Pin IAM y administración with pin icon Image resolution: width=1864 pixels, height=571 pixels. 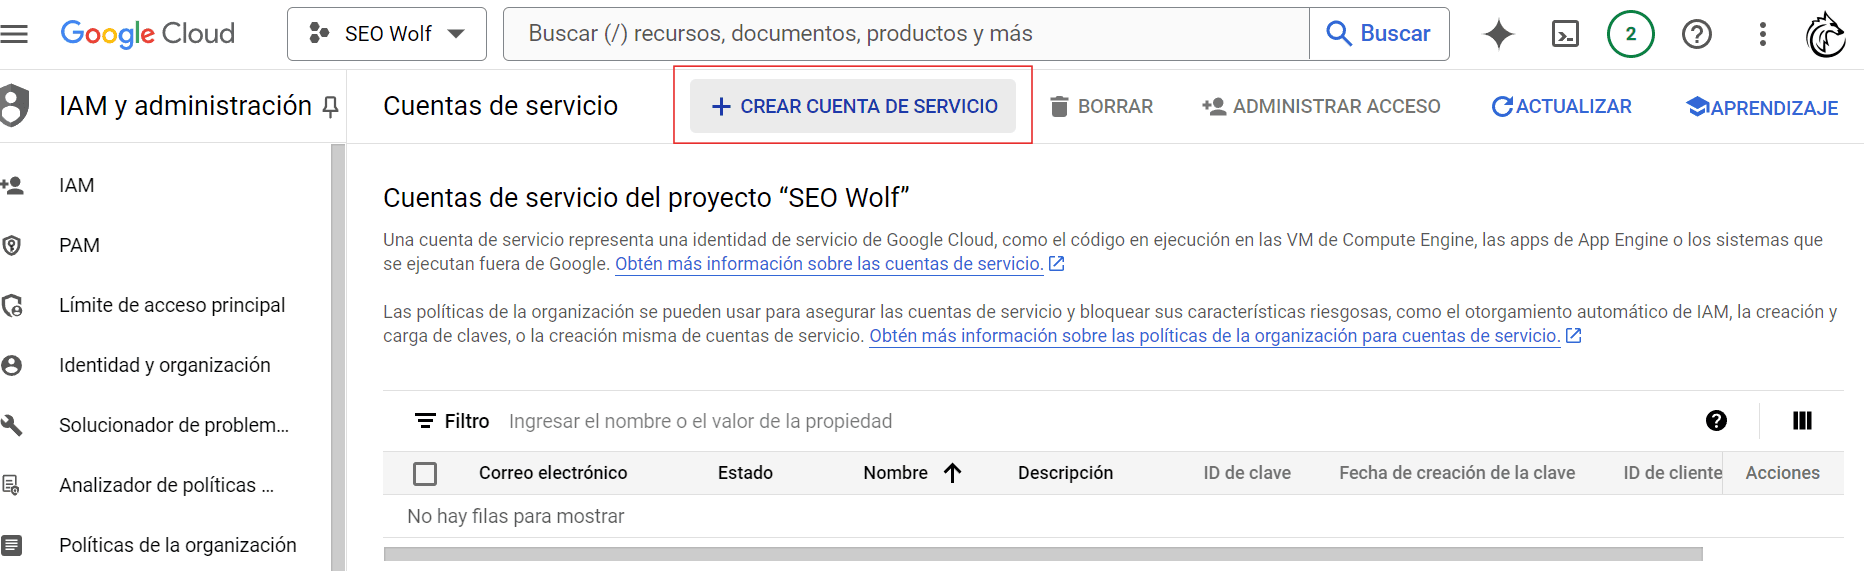tap(331, 107)
